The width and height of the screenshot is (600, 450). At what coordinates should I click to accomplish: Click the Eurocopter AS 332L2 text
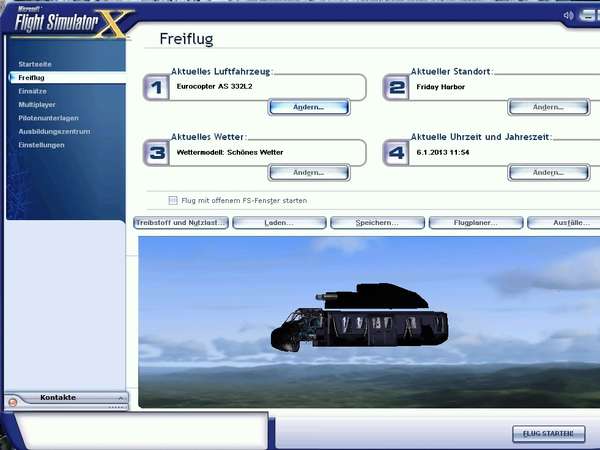[x=214, y=86]
